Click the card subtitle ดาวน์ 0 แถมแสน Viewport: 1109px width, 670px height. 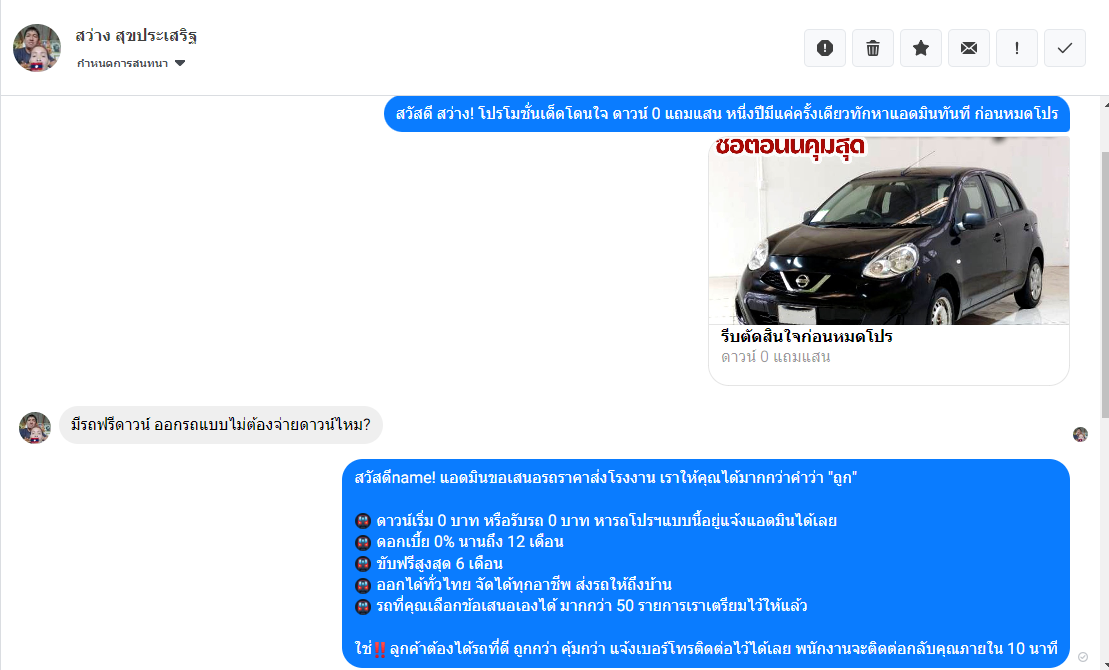tap(775, 357)
